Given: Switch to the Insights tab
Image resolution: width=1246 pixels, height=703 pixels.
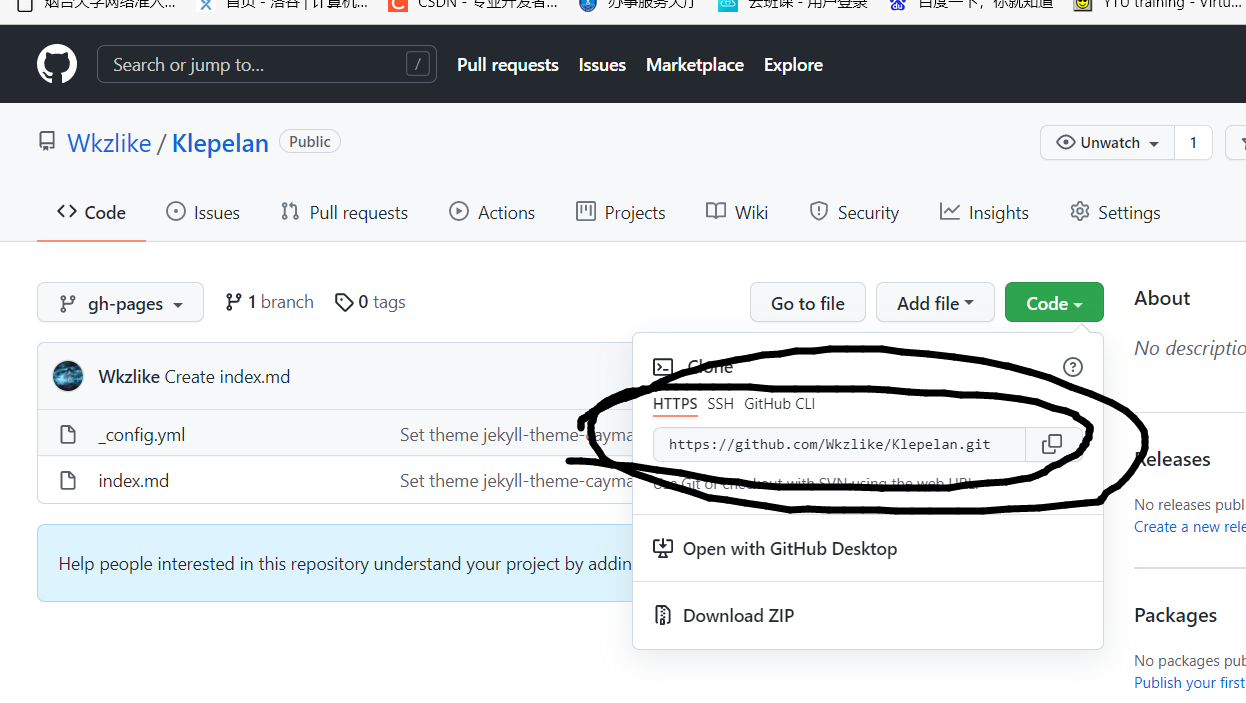Looking at the screenshot, I should (984, 212).
